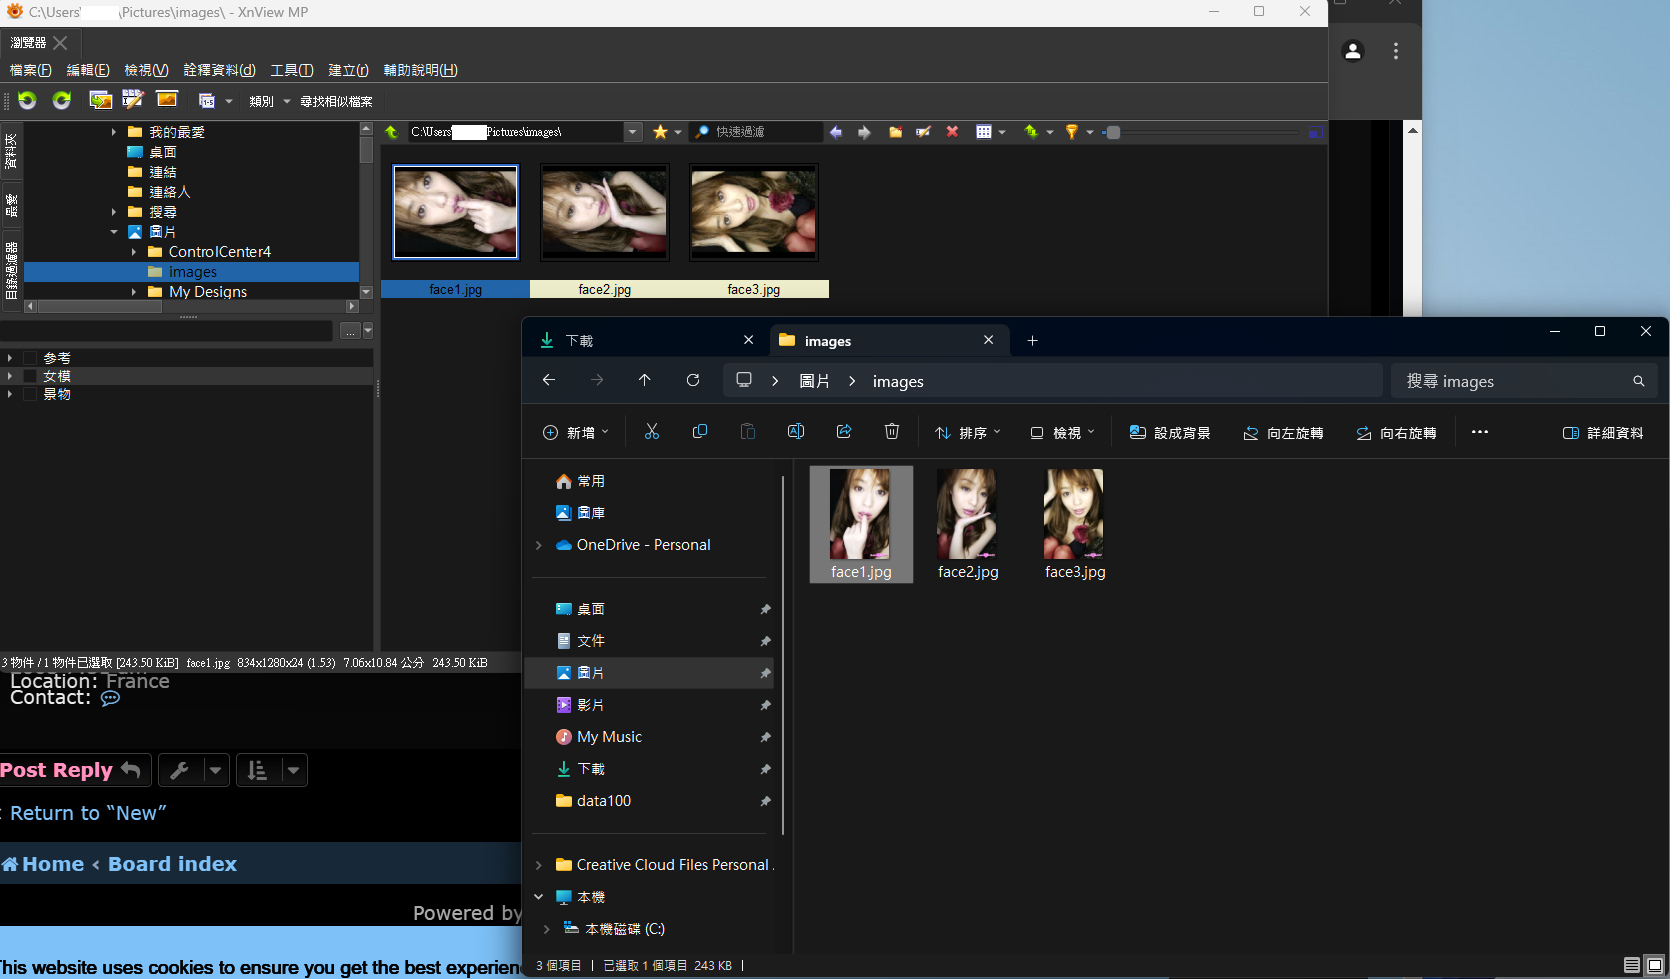Click the new folder icon in XnView toolbar
Screen dimensions: 1670x979
[896, 132]
